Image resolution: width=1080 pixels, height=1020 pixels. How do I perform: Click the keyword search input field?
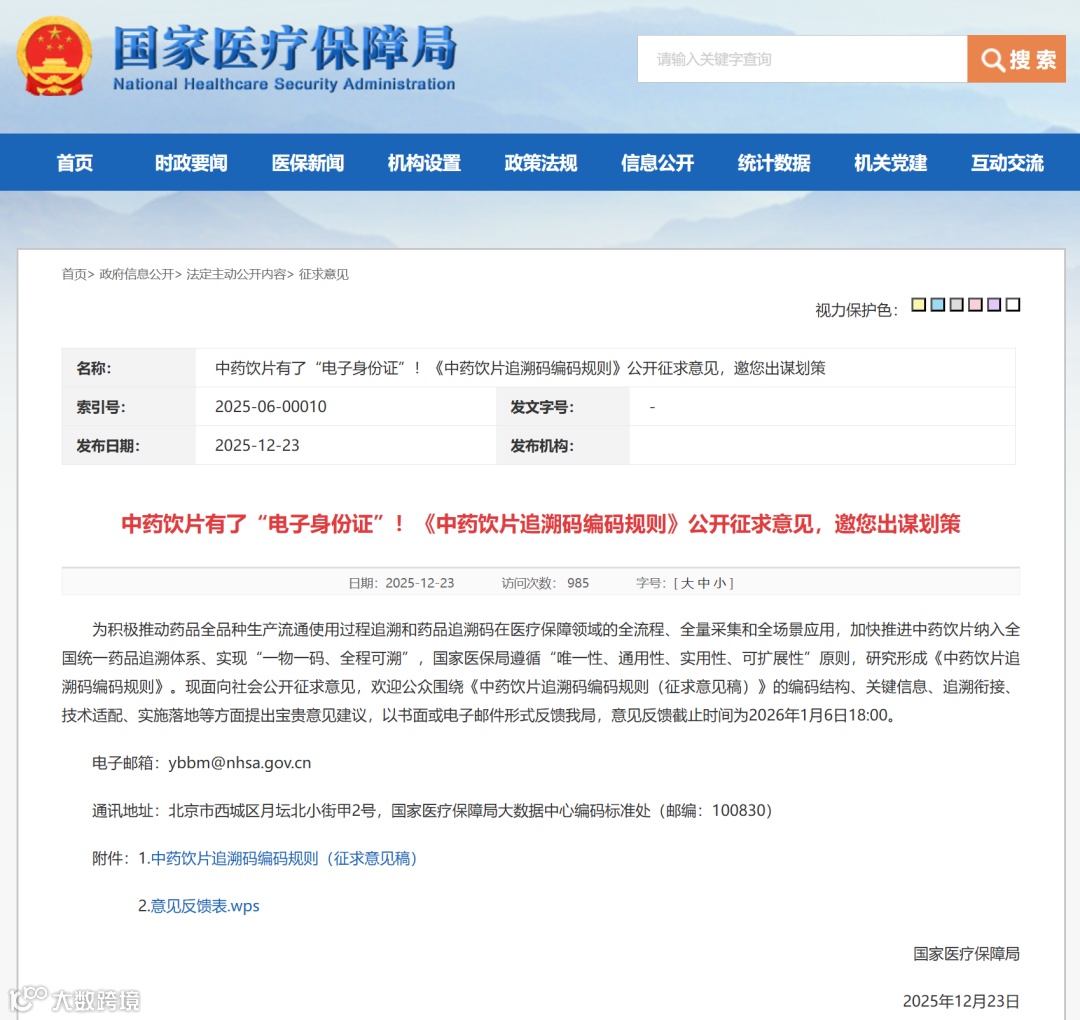tap(800, 59)
